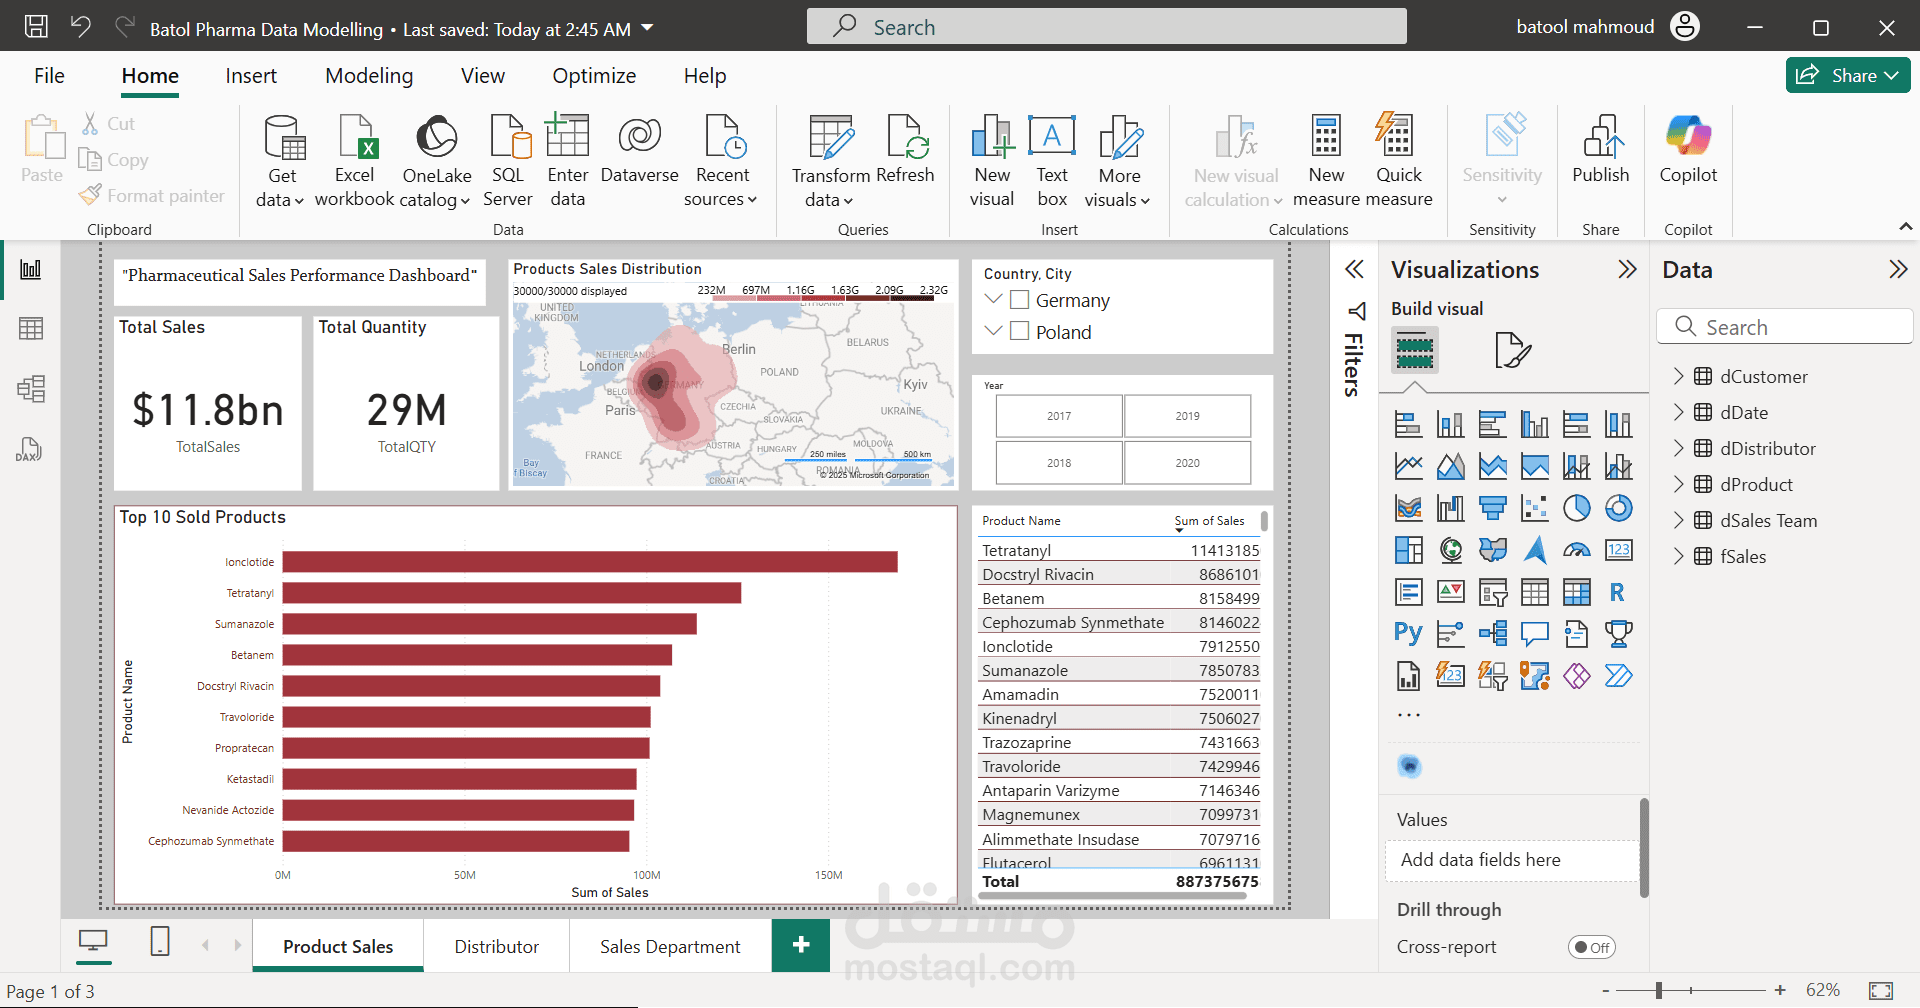Switch to Table view in left sidebar
Image resolution: width=1920 pixels, height=1008 pixels.
click(31, 329)
